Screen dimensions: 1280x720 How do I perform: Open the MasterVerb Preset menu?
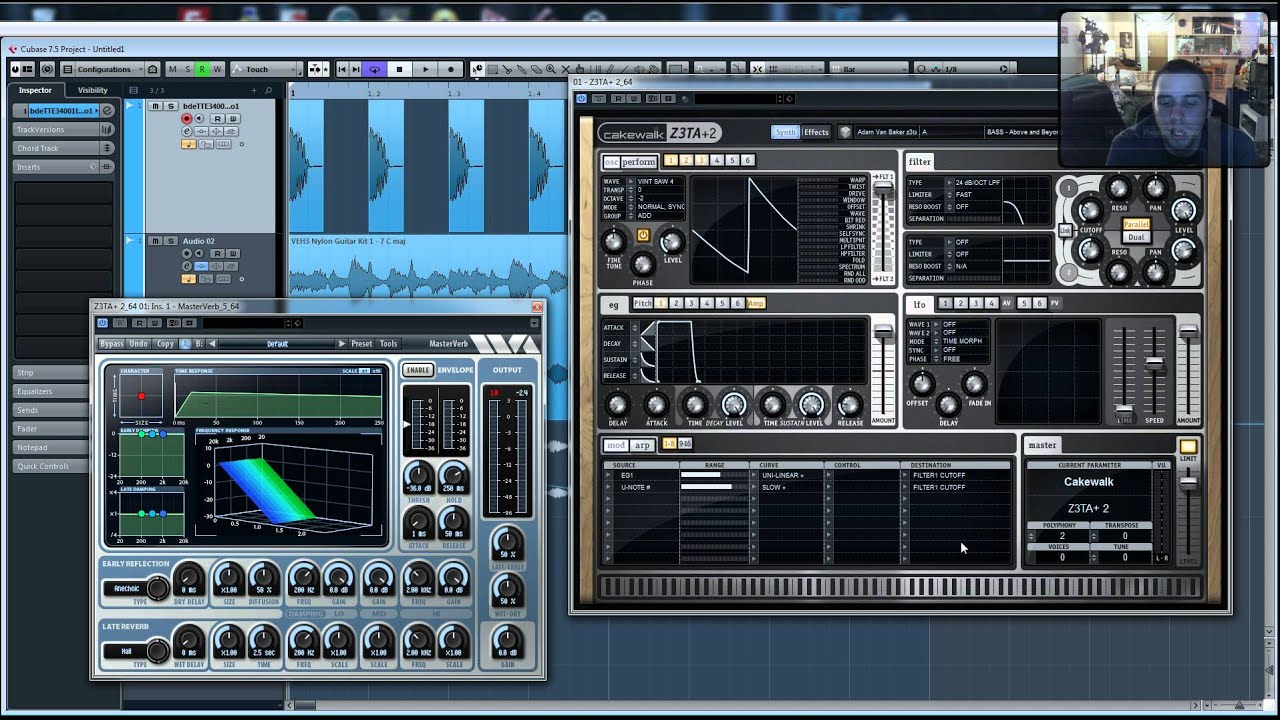click(x=361, y=344)
